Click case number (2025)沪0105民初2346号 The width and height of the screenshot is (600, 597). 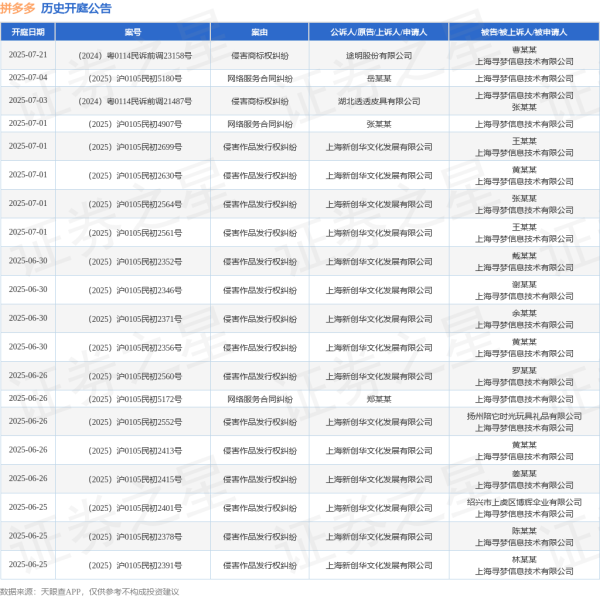tap(135, 290)
